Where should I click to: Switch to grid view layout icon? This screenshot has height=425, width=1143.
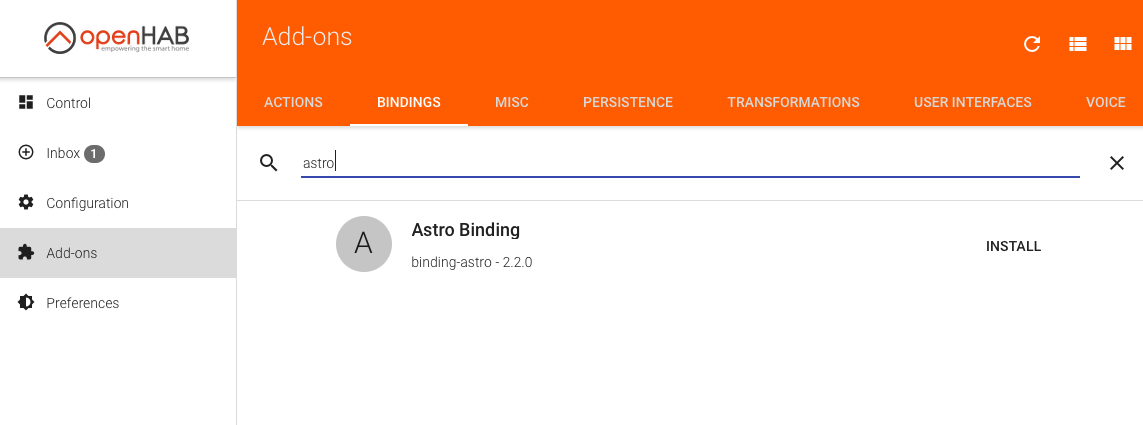tap(1122, 44)
